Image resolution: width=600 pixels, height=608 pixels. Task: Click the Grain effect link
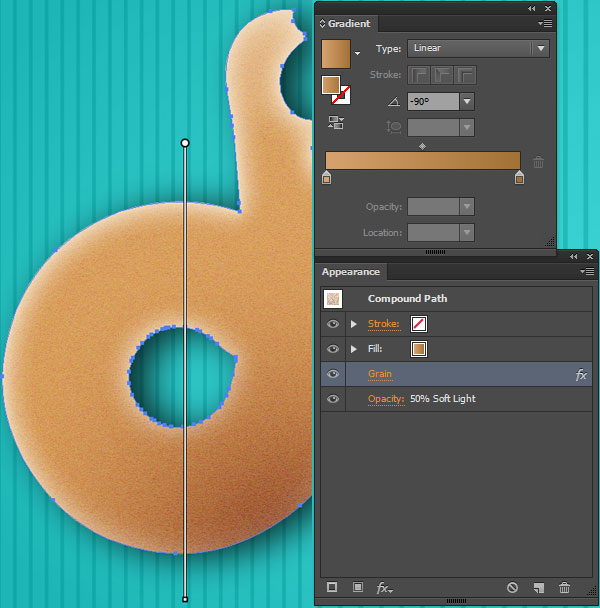[380, 374]
